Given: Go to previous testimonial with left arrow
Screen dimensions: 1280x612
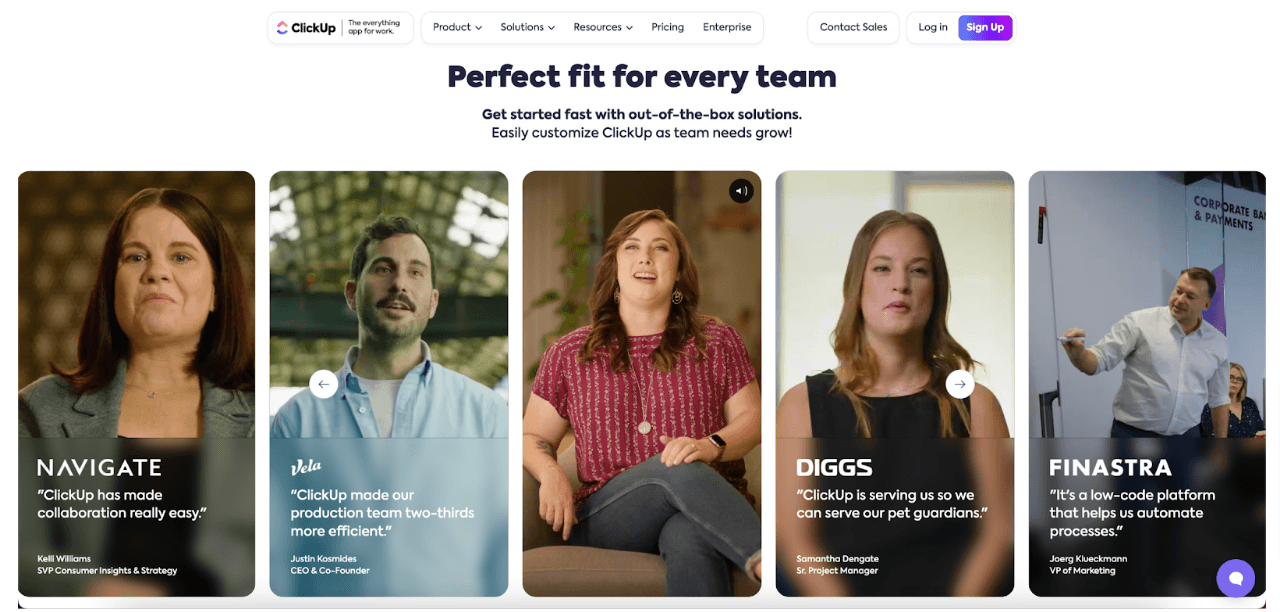Looking at the screenshot, I should (324, 384).
